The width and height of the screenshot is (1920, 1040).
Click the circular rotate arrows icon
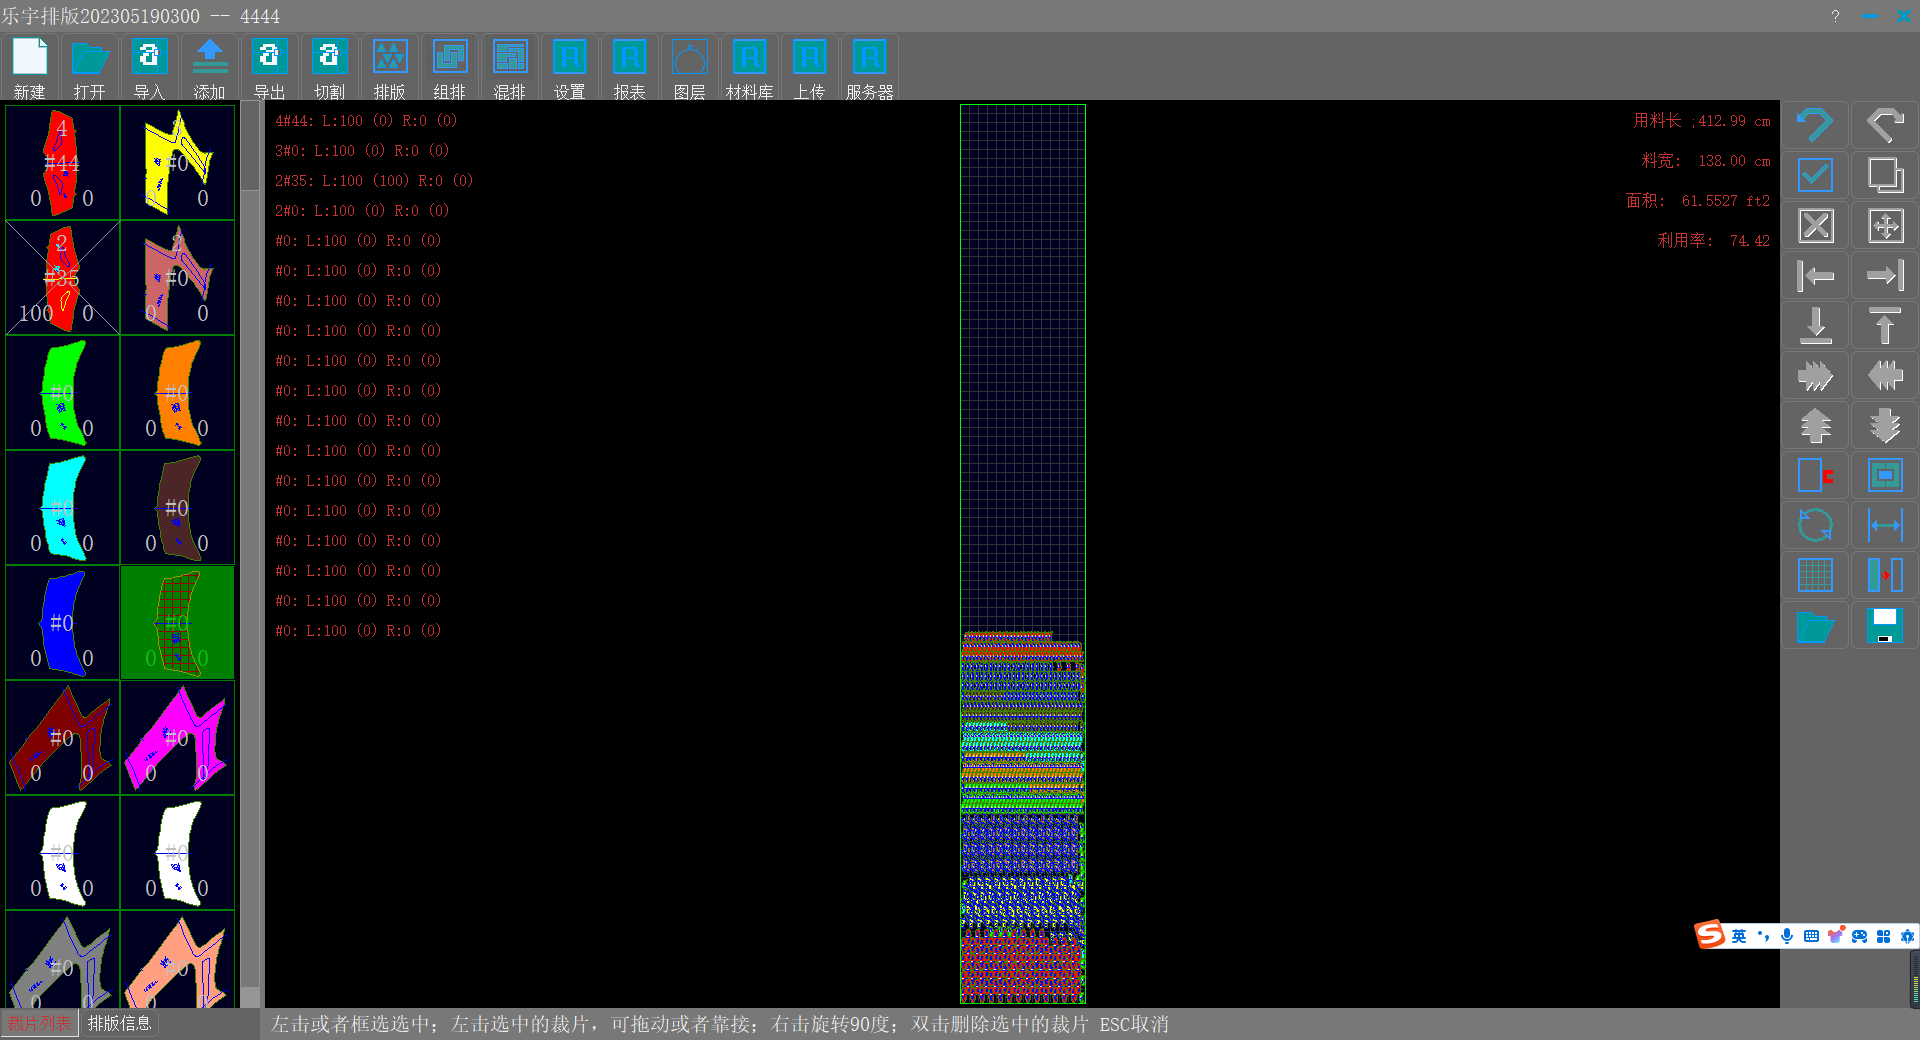click(1815, 526)
